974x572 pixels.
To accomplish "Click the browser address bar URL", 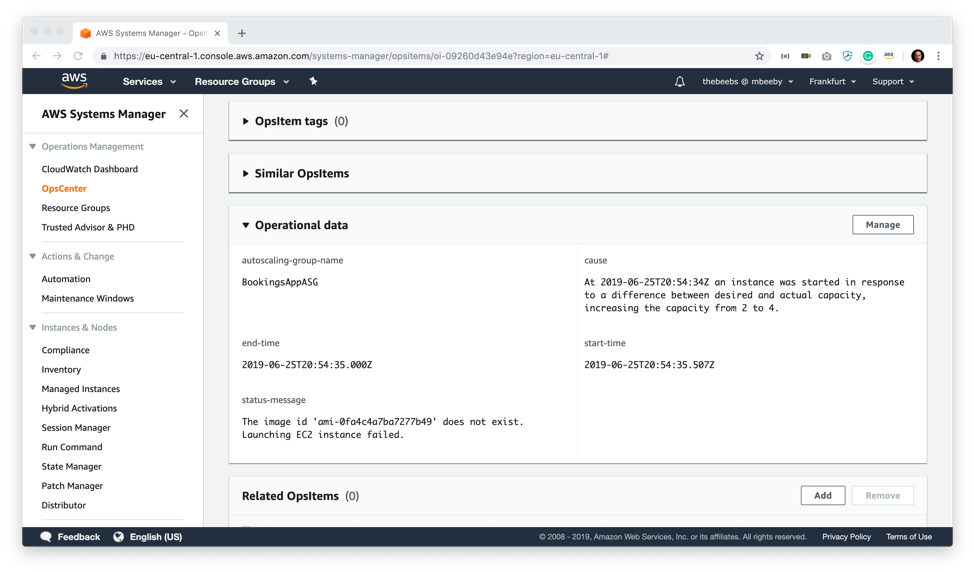I will click(x=361, y=56).
